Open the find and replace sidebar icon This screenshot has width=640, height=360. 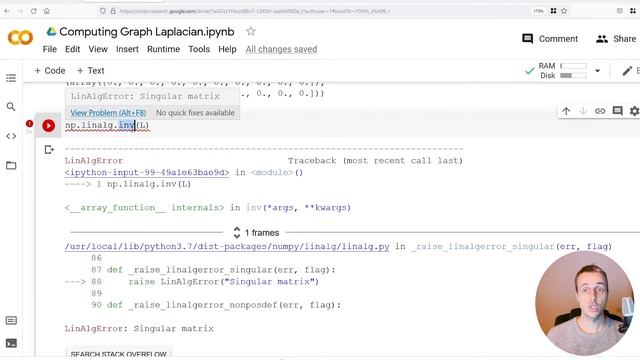11,107
